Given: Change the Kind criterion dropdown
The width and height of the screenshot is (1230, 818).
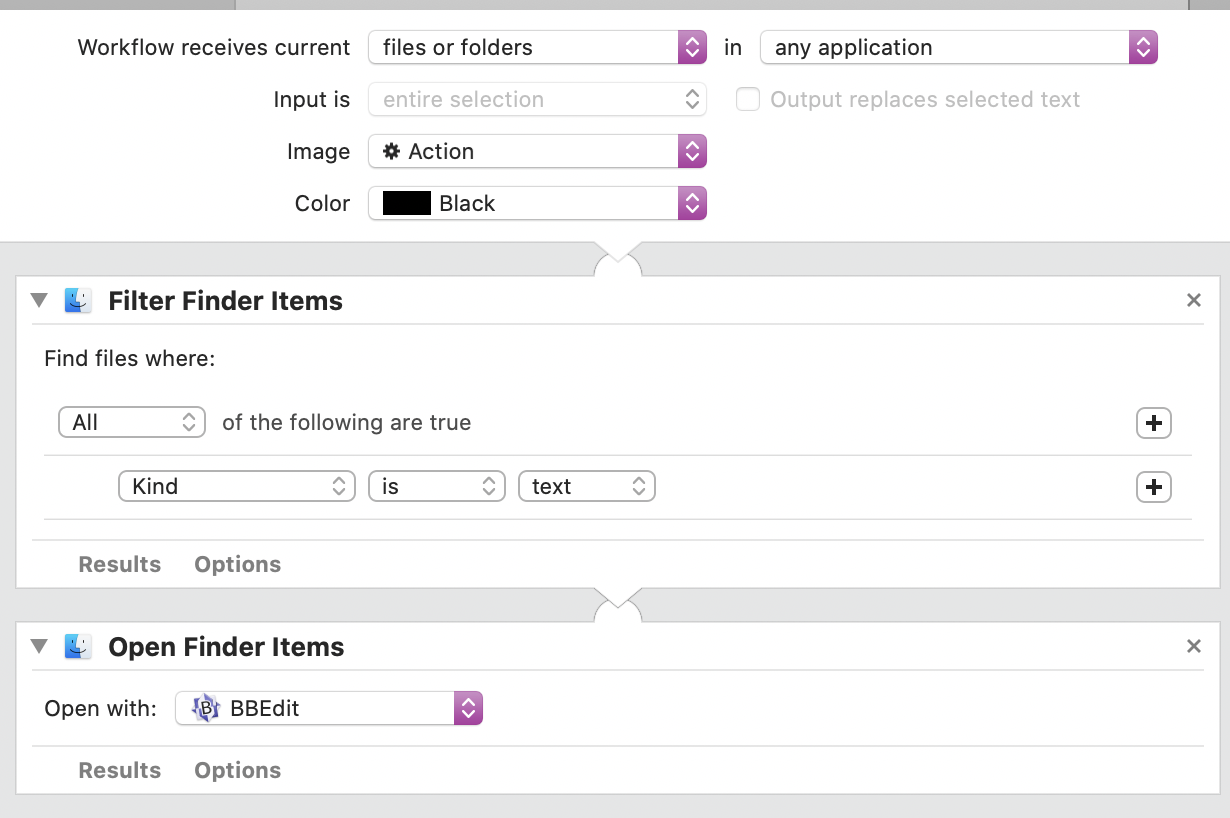Looking at the screenshot, I should (236, 487).
